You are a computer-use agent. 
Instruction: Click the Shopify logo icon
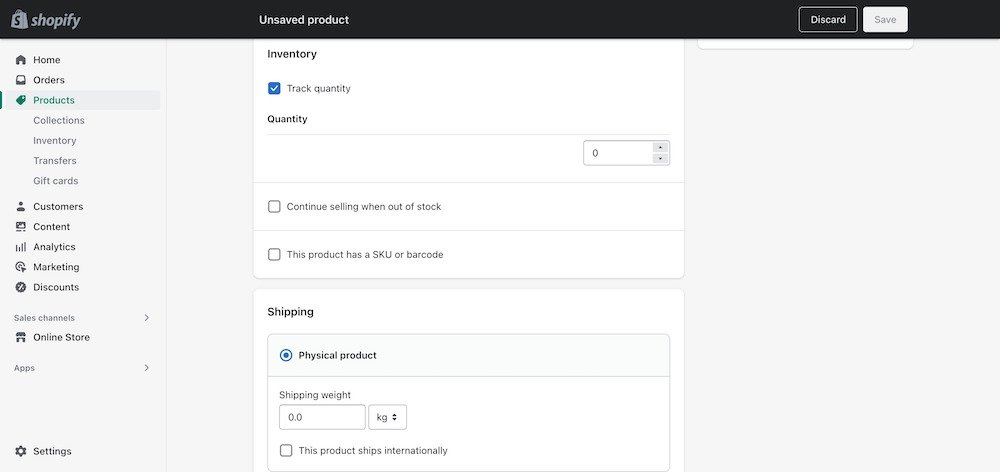point(18,19)
